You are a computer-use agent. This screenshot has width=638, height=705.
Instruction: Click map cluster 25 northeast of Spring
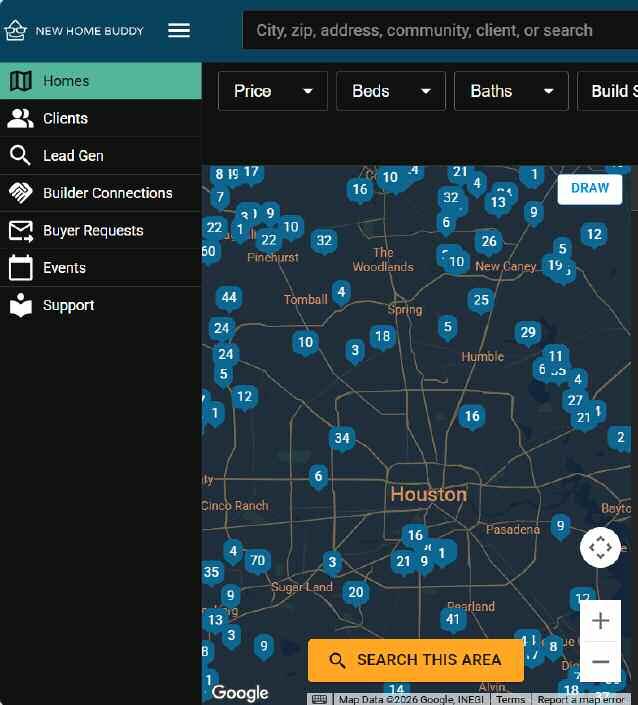[x=481, y=300]
